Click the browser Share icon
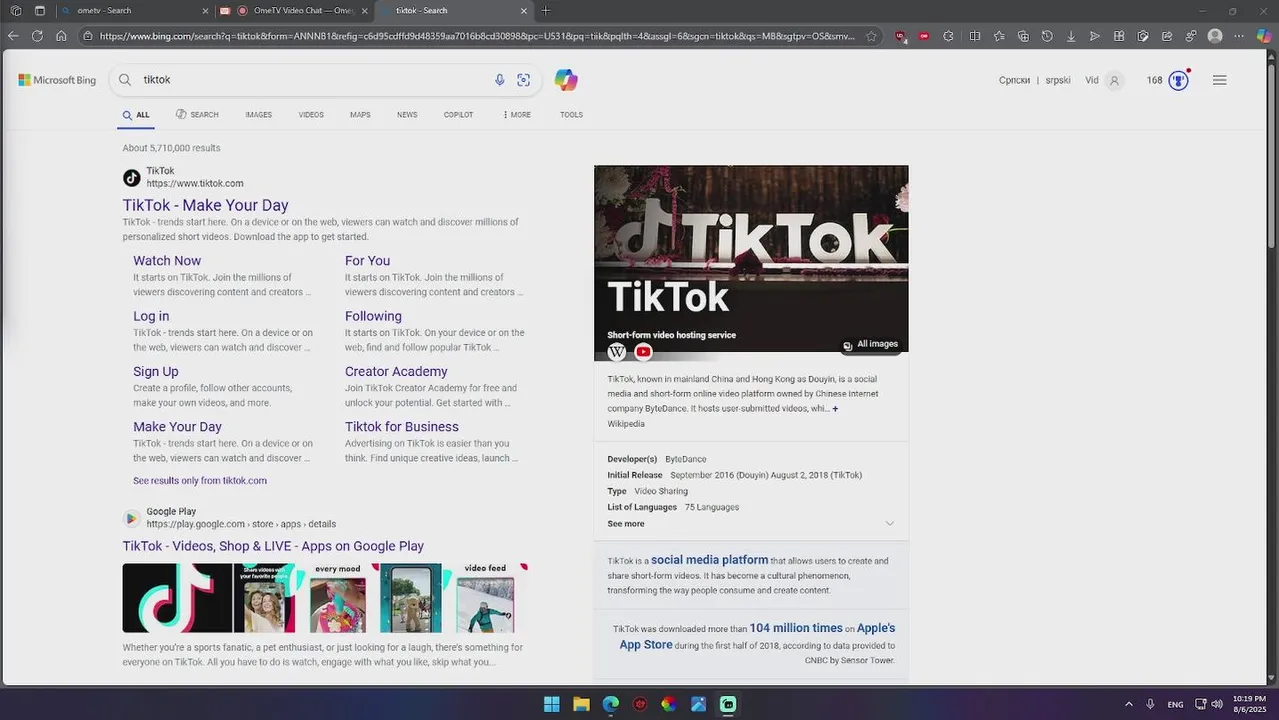This screenshot has width=1279, height=720. tap(1167, 36)
